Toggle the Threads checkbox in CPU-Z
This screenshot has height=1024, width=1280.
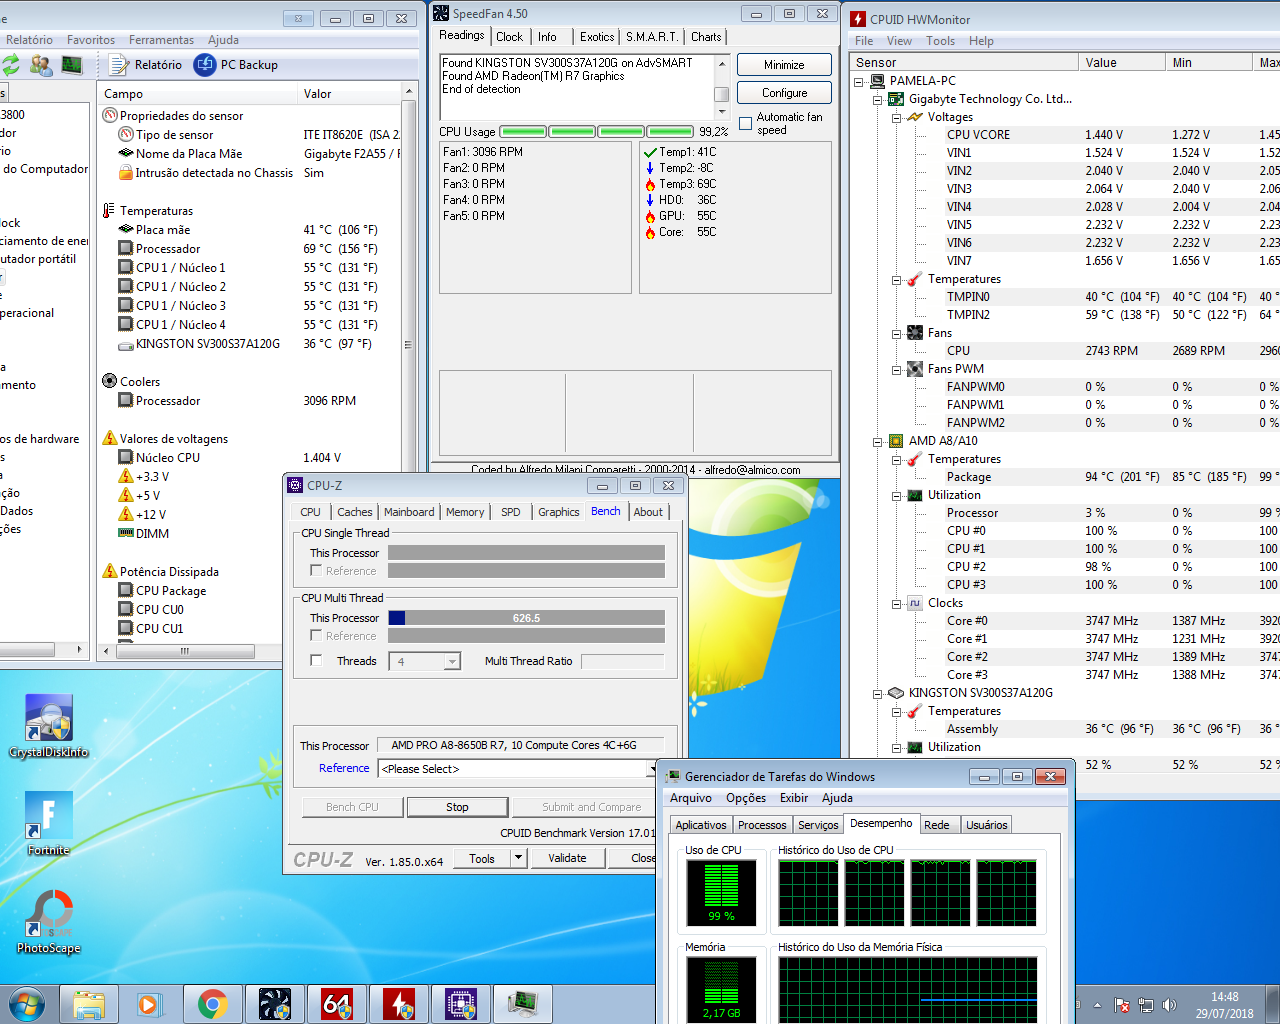point(316,660)
